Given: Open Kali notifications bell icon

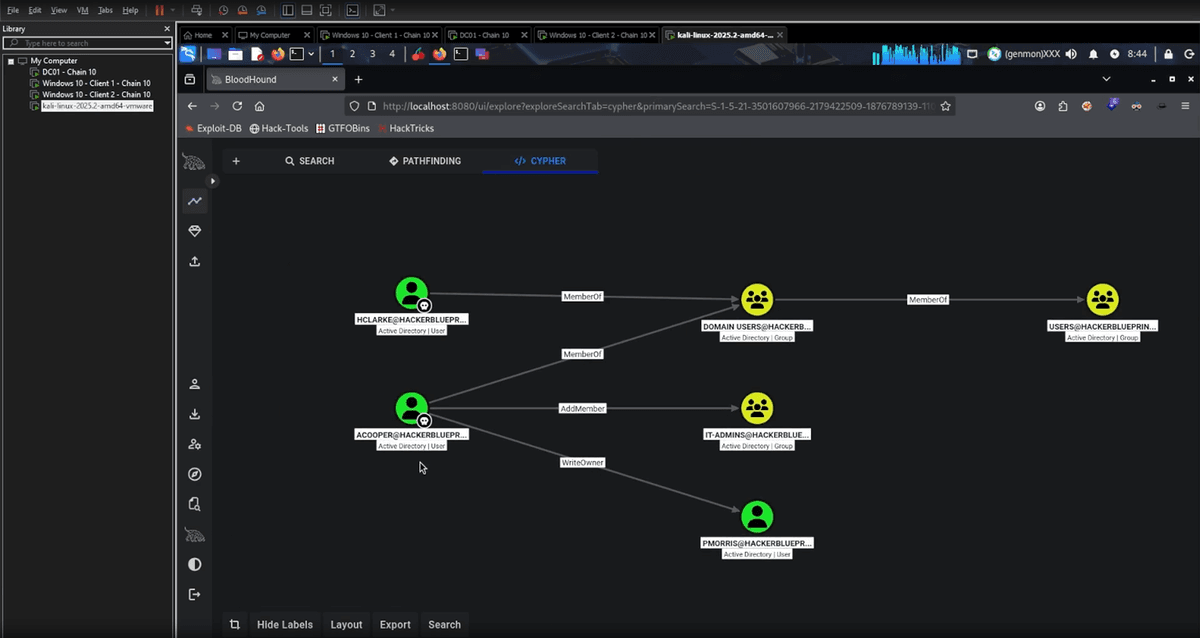Looking at the screenshot, I should (x=1093, y=54).
